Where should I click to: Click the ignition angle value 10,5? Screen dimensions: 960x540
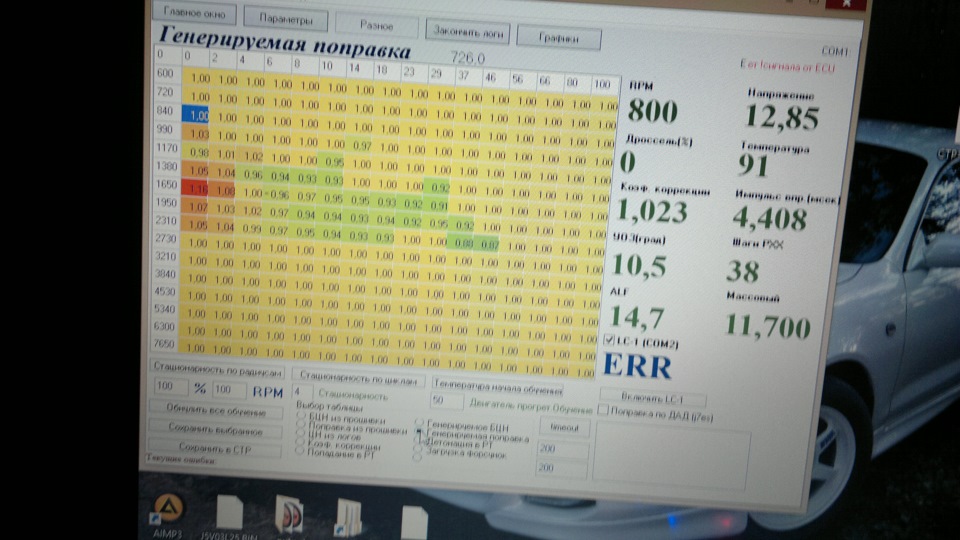[640, 264]
